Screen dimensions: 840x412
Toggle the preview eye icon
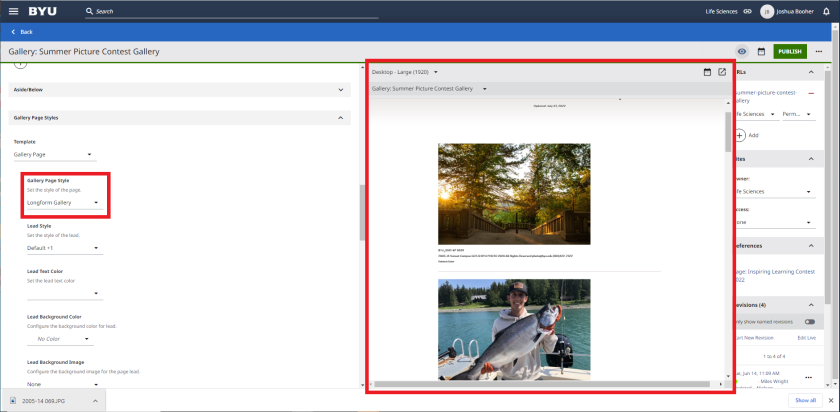pos(742,51)
